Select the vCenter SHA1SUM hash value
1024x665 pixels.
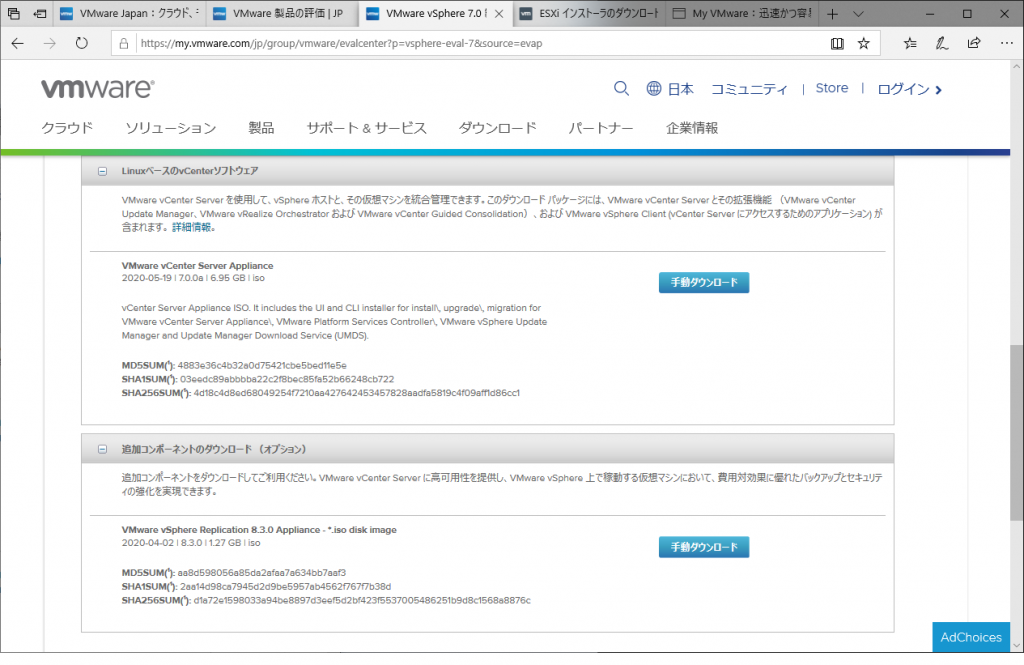[287, 379]
